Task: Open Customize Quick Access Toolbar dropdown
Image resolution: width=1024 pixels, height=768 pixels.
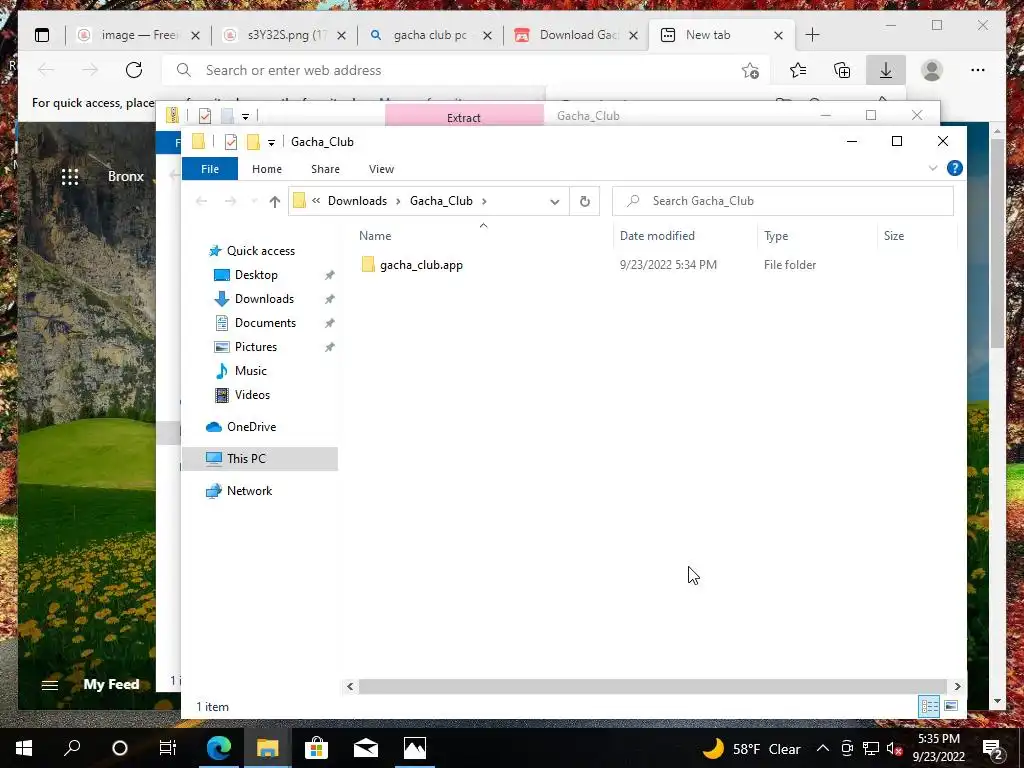Action: 271,142
